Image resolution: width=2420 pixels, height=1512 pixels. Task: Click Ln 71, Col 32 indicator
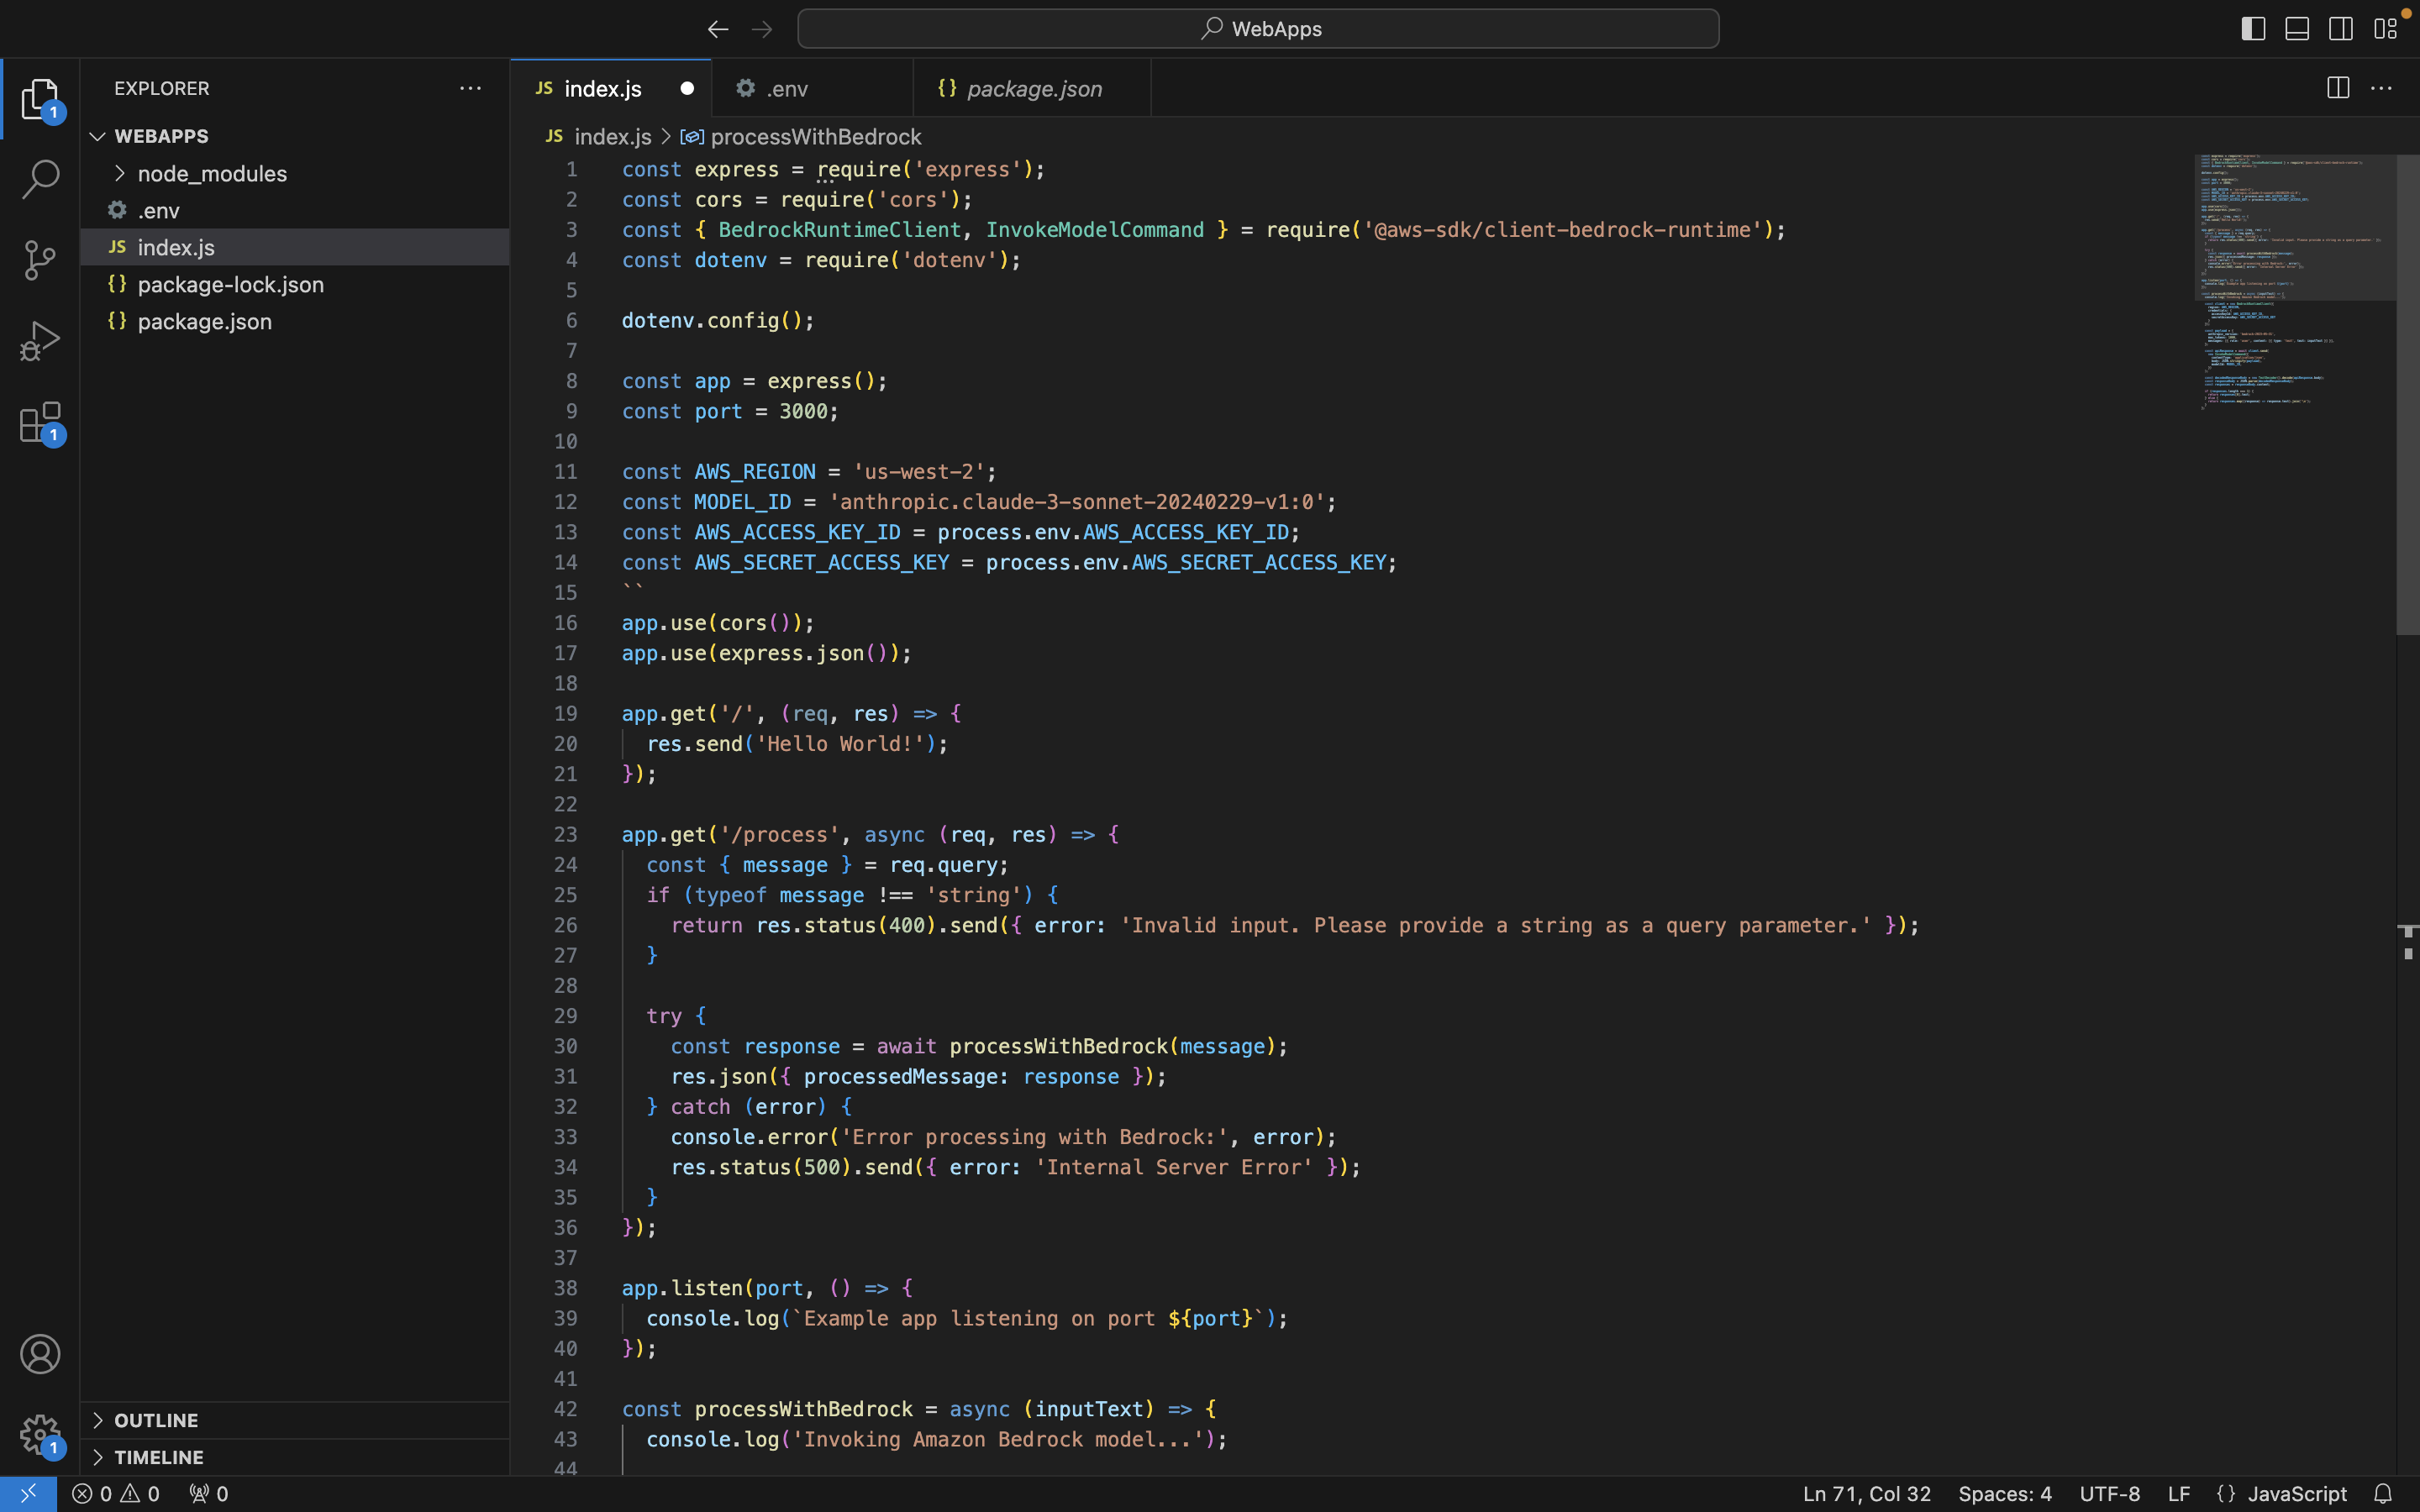pyautogui.click(x=1866, y=1493)
